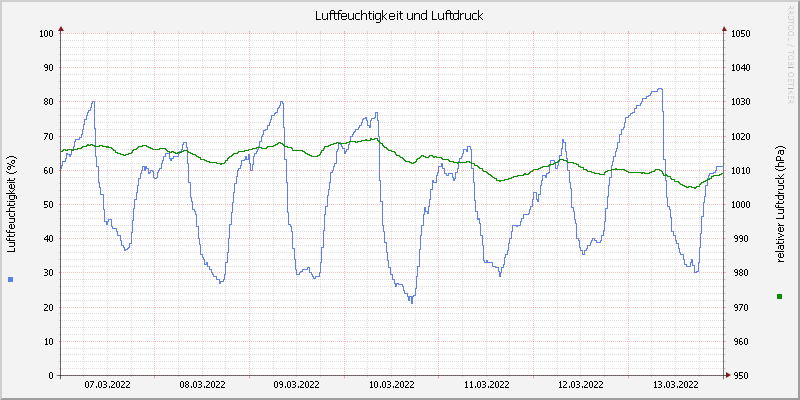Click the lowest humidity dip on 10.03.2022

point(412,302)
